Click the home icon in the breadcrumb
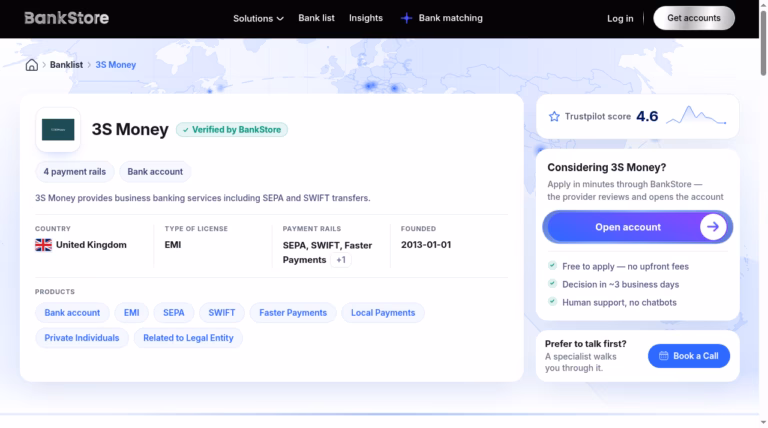The image size is (768, 428). click(32, 65)
